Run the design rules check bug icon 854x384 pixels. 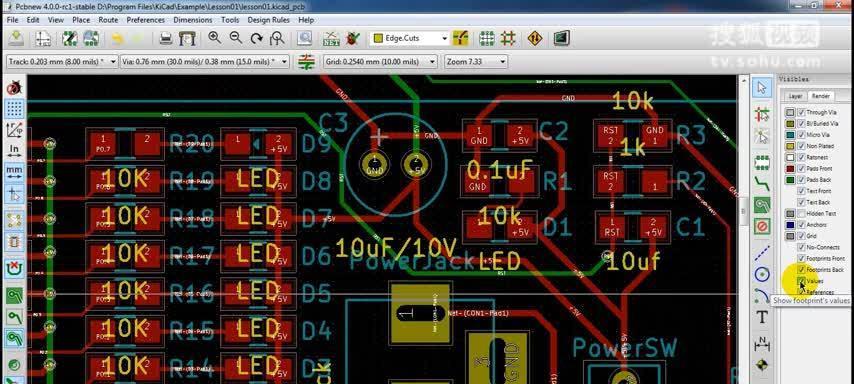[353, 38]
